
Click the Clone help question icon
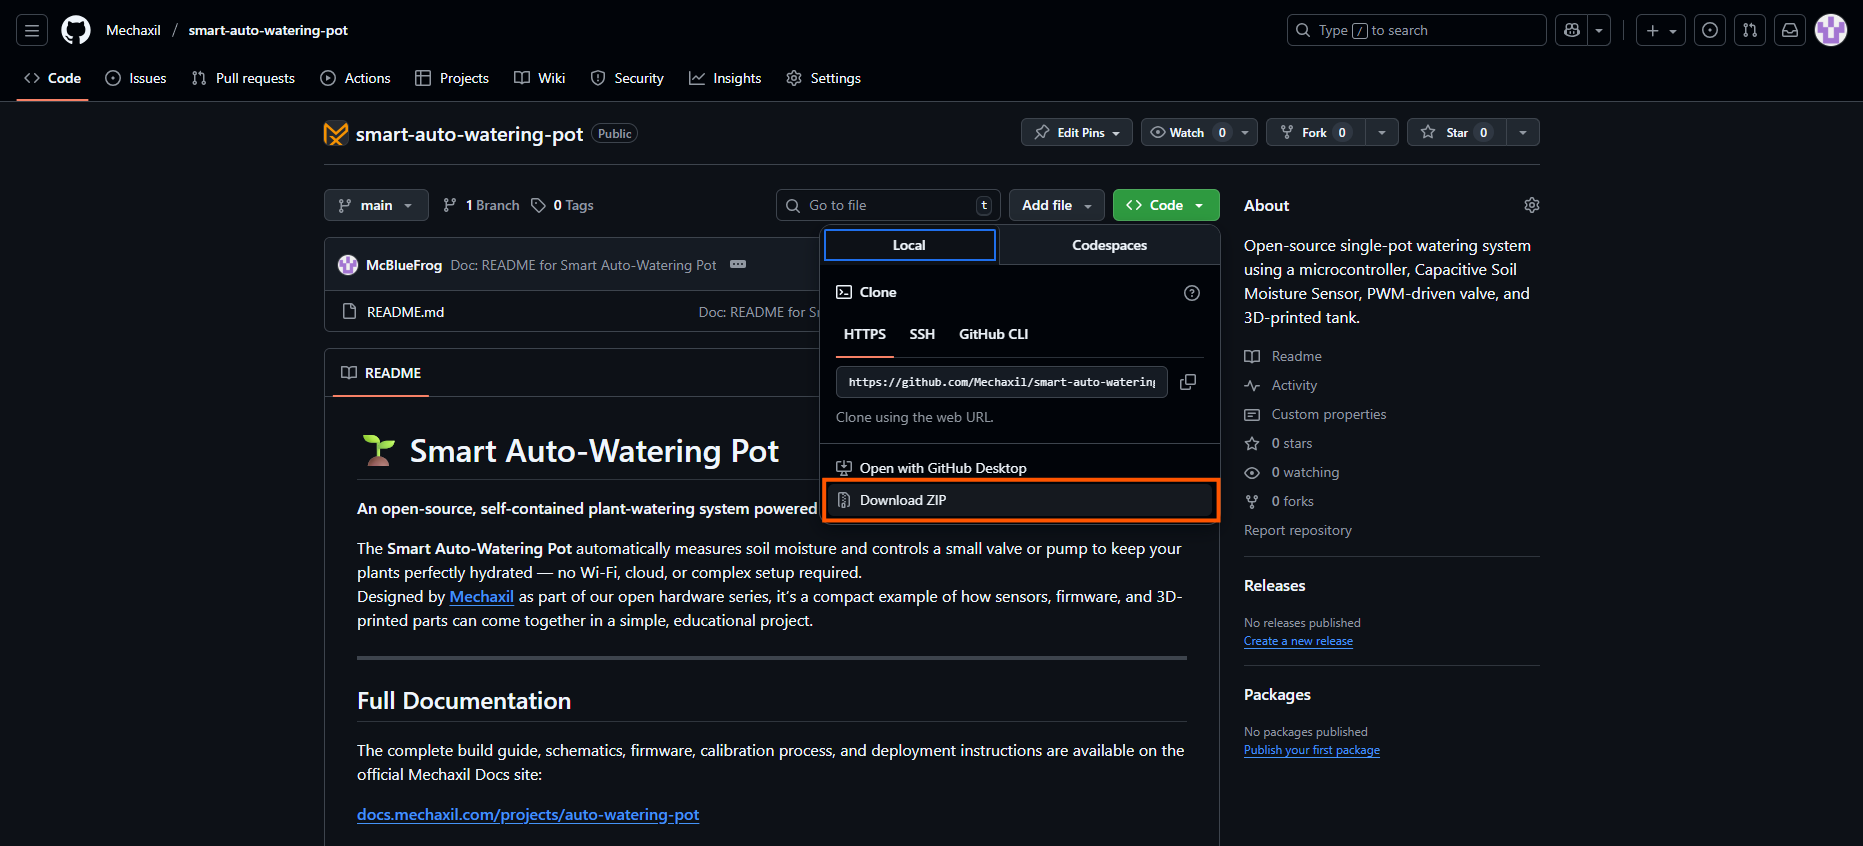point(1192,293)
